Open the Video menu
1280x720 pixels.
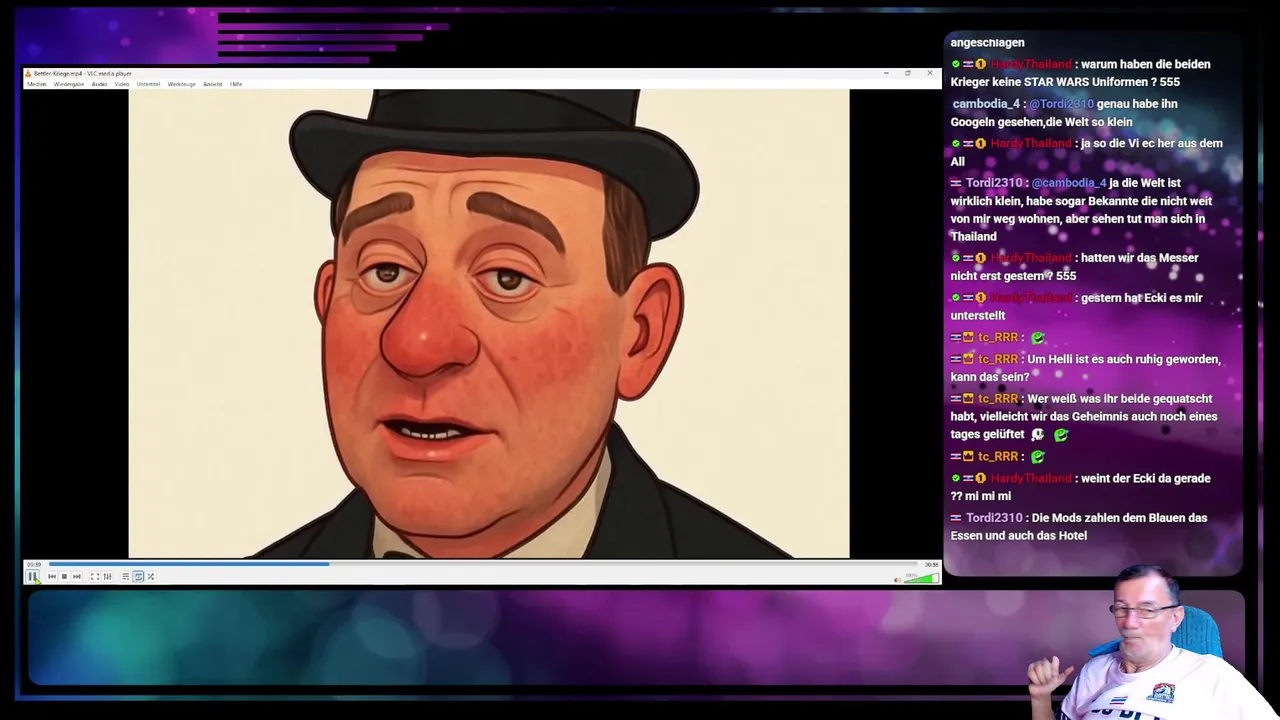point(122,84)
